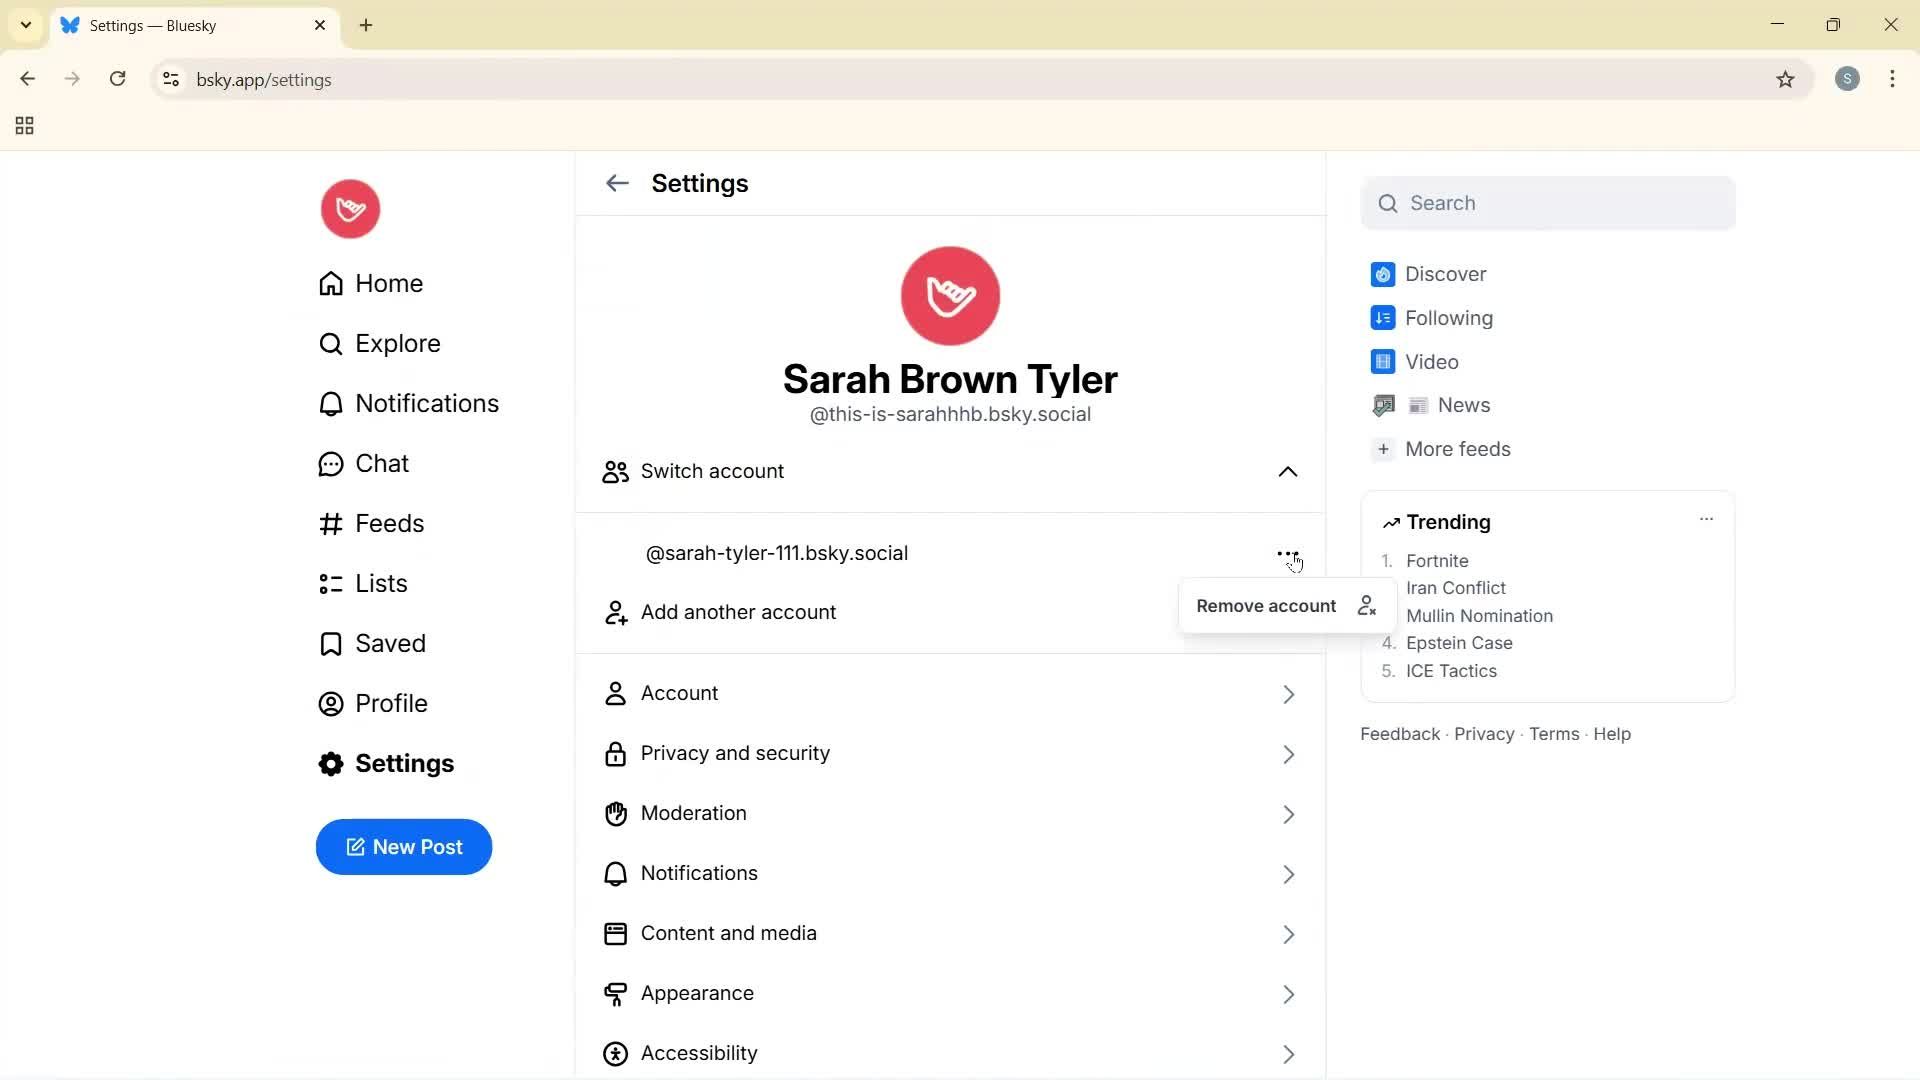Click the Feeds hashtag icon

coord(330,523)
